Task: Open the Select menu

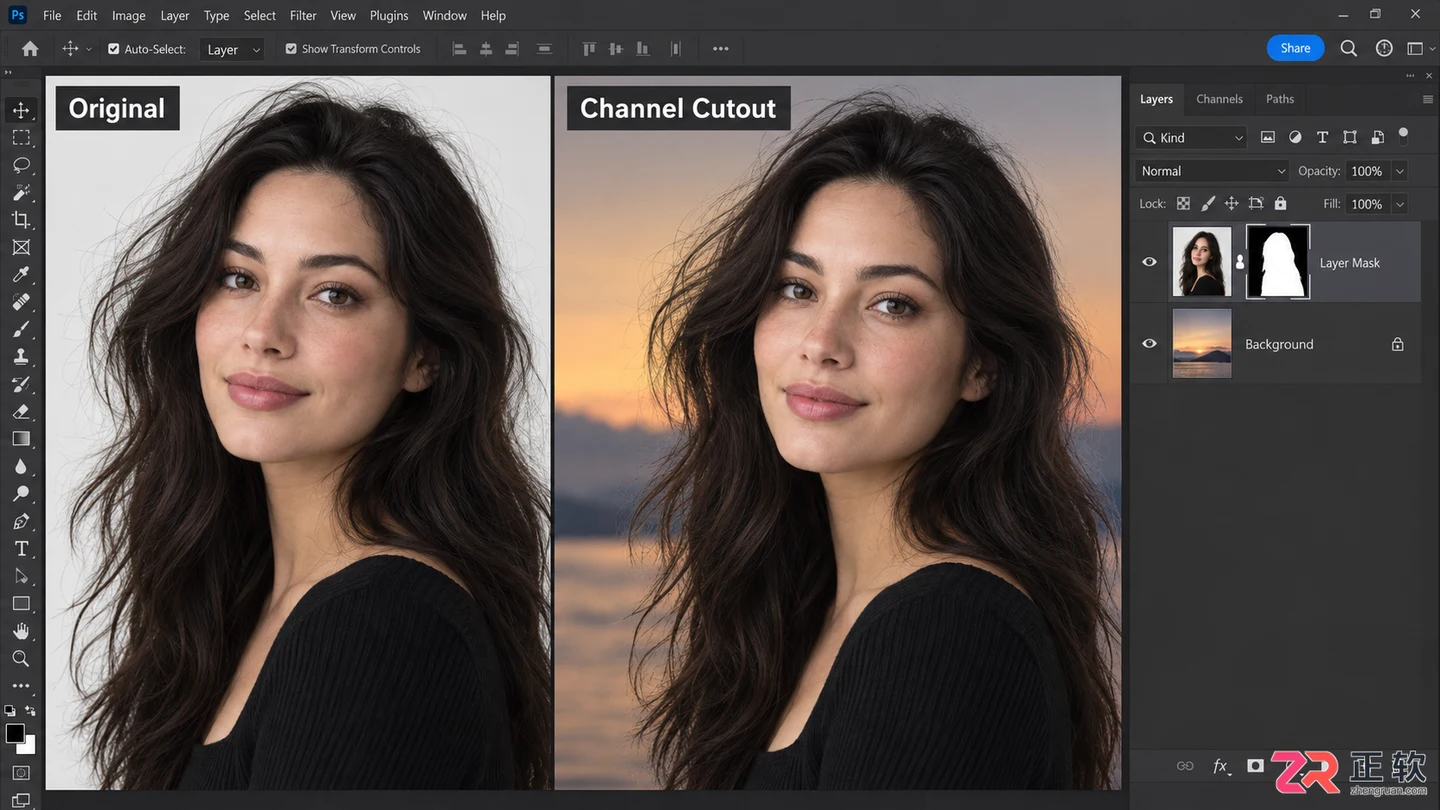Action: pyautogui.click(x=260, y=15)
